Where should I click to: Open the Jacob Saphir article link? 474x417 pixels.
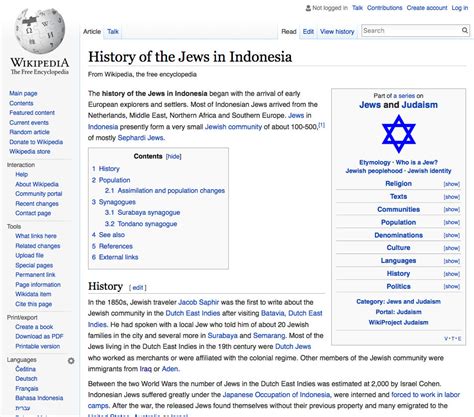[199, 302]
